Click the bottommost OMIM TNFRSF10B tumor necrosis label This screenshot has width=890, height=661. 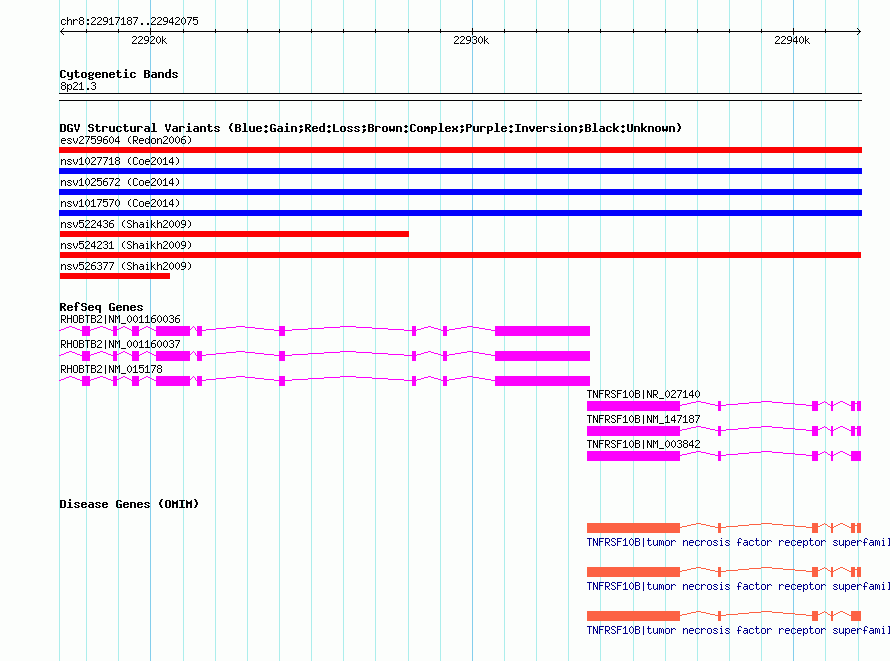point(738,630)
